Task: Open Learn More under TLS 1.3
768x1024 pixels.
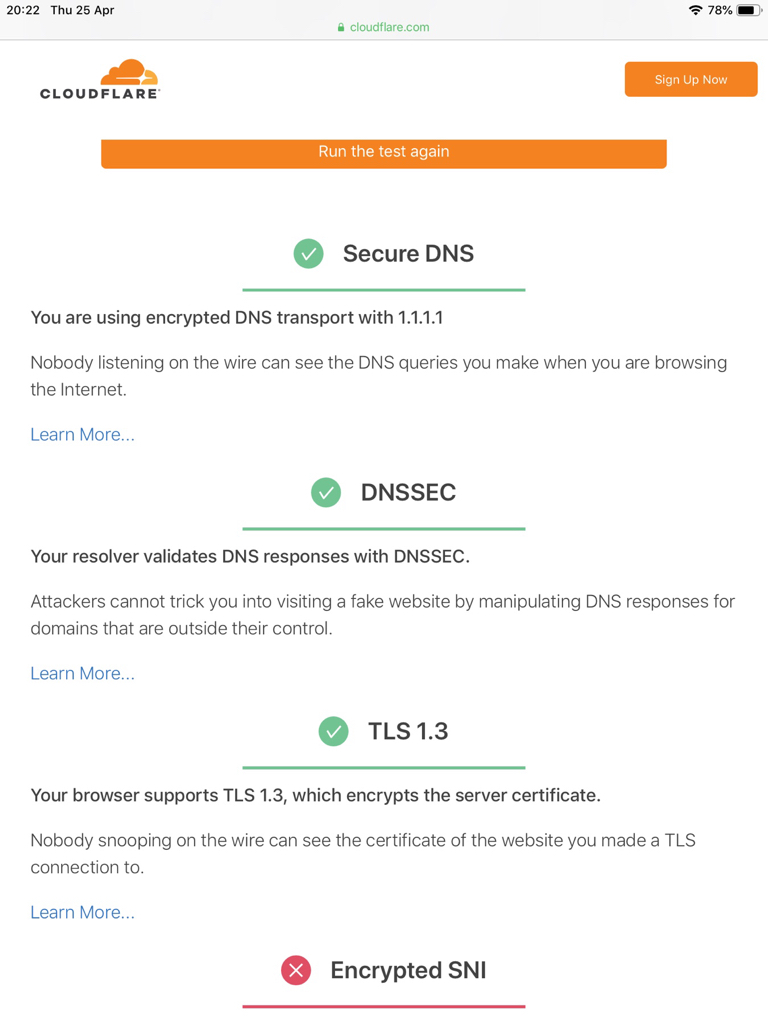Action: (82, 912)
